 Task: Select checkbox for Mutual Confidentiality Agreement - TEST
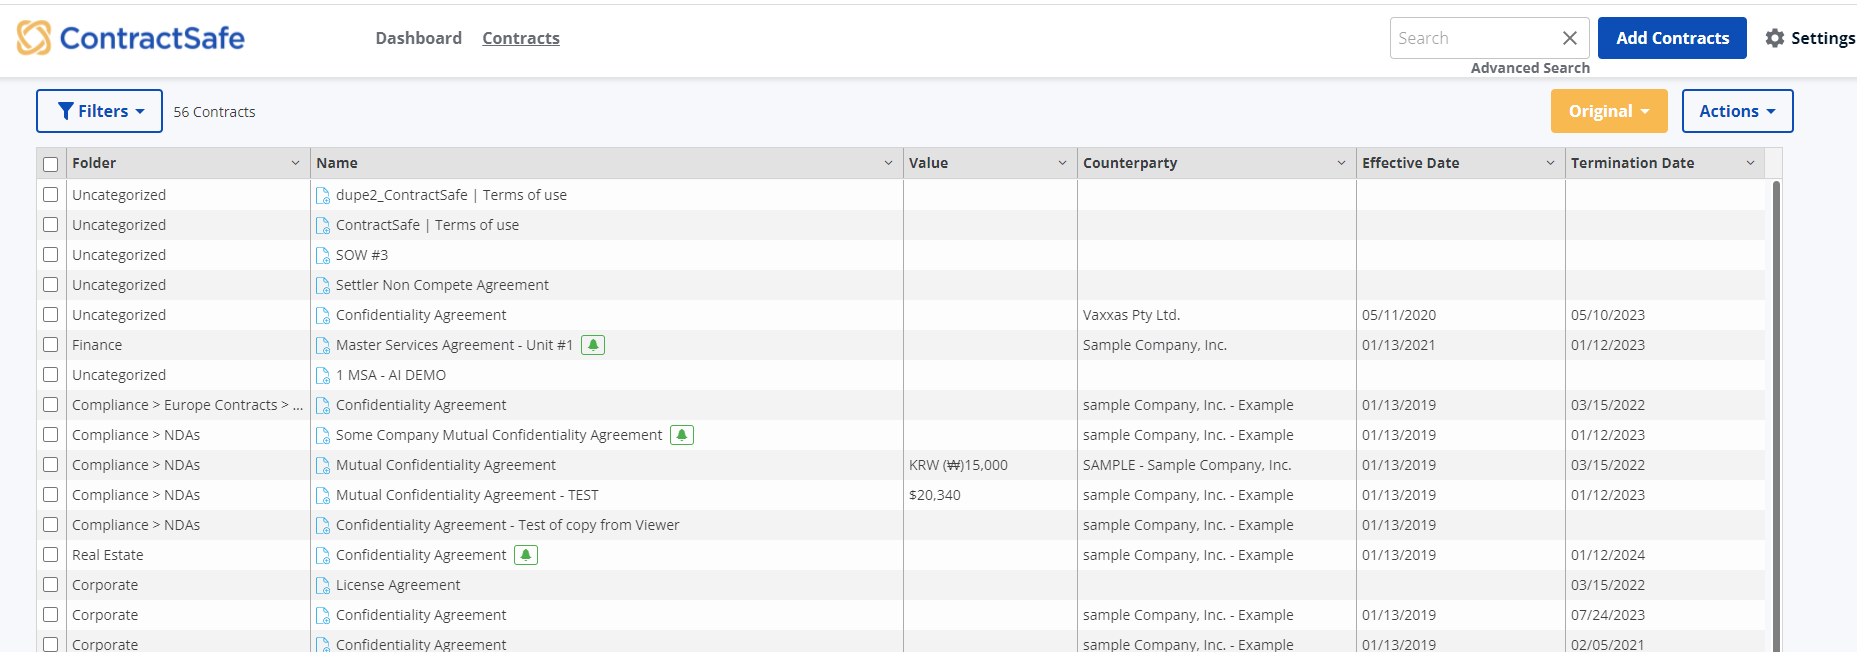[51, 495]
